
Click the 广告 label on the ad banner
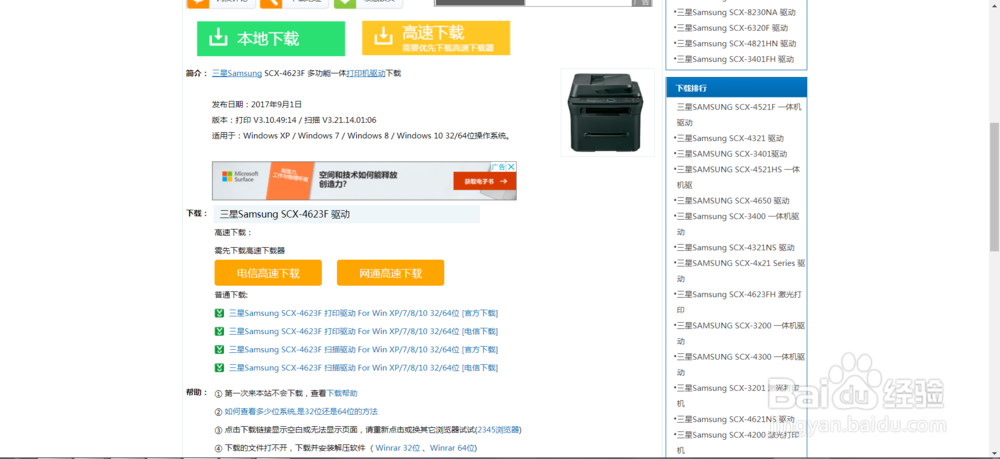click(498, 166)
